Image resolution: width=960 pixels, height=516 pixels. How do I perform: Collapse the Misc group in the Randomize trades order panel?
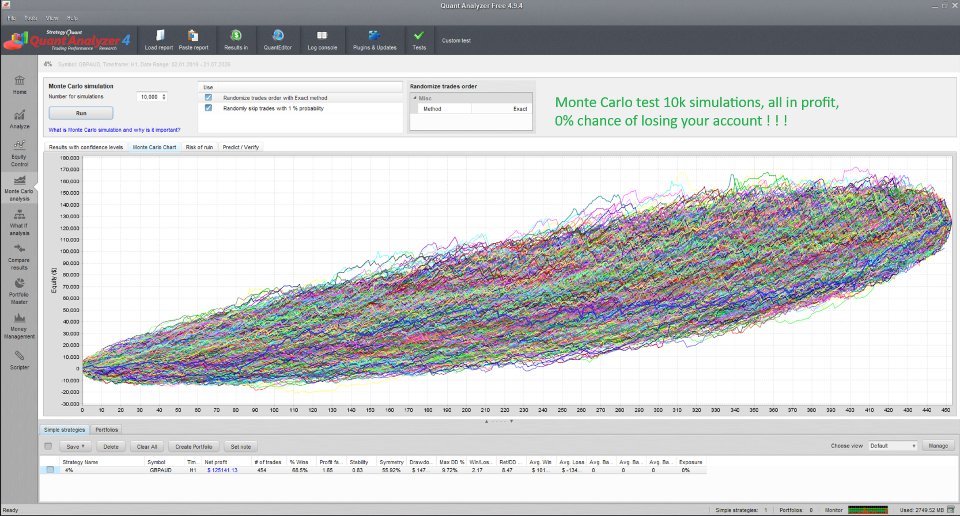pyautogui.click(x=414, y=98)
